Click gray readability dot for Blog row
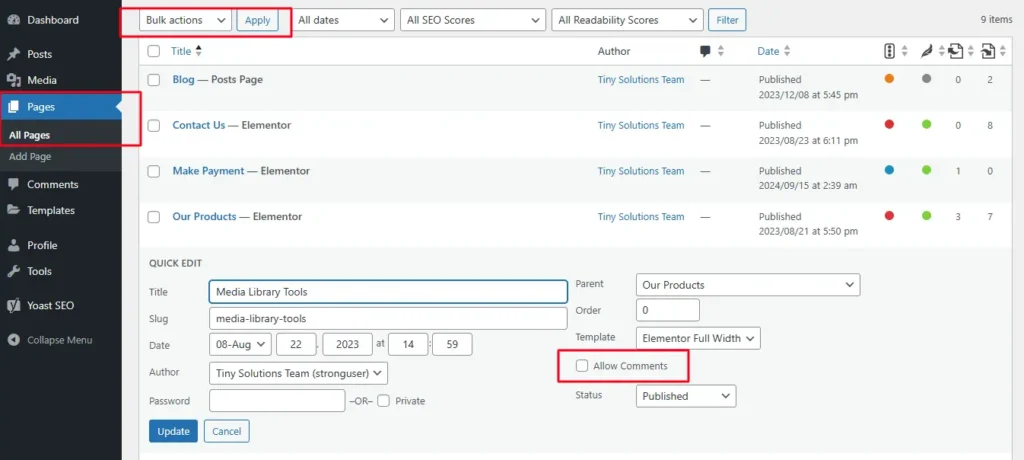 coord(926,78)
